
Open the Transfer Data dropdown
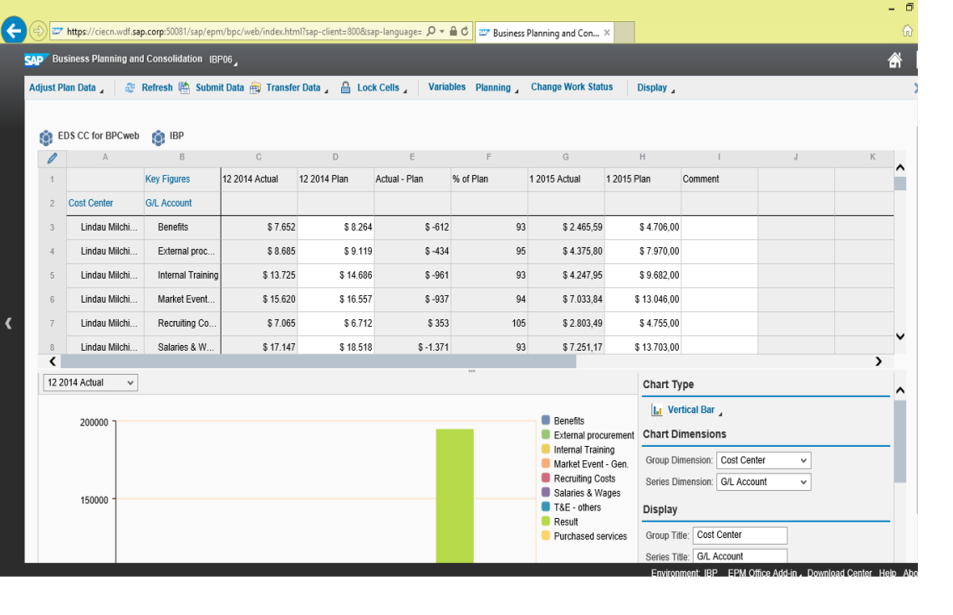click(x=297, y=88)
